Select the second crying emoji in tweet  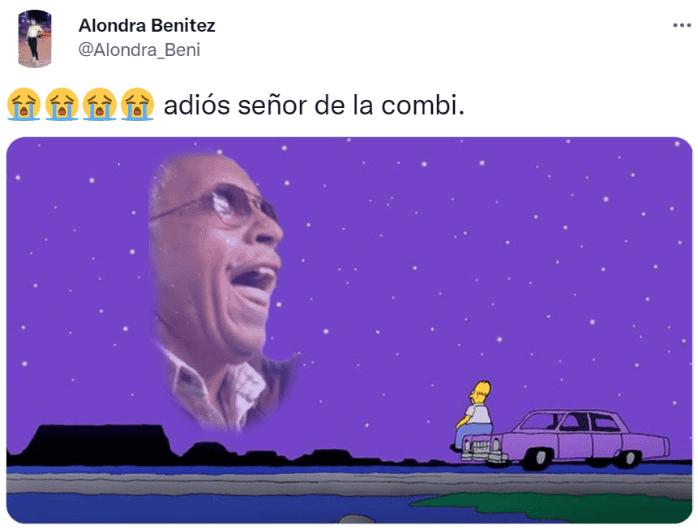pos(62,105)
